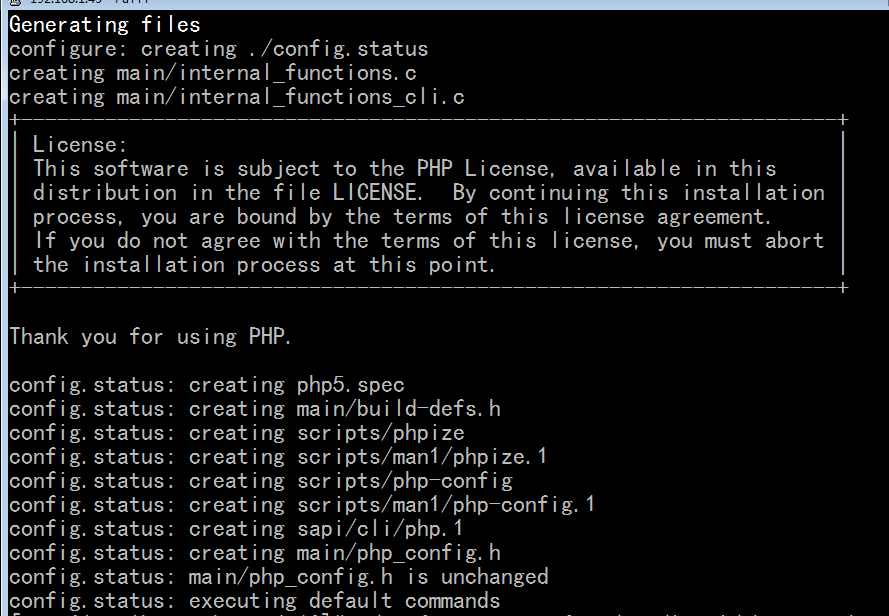The height and width of the screenshot is (616, 889).
Task: Click the word 'LICENSE.' in the license text
Action: point(377,193)
